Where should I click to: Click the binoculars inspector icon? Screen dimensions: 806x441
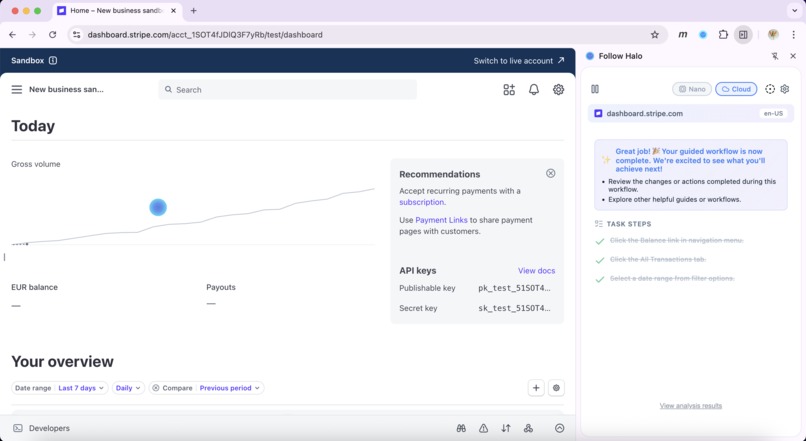point(461,428)
